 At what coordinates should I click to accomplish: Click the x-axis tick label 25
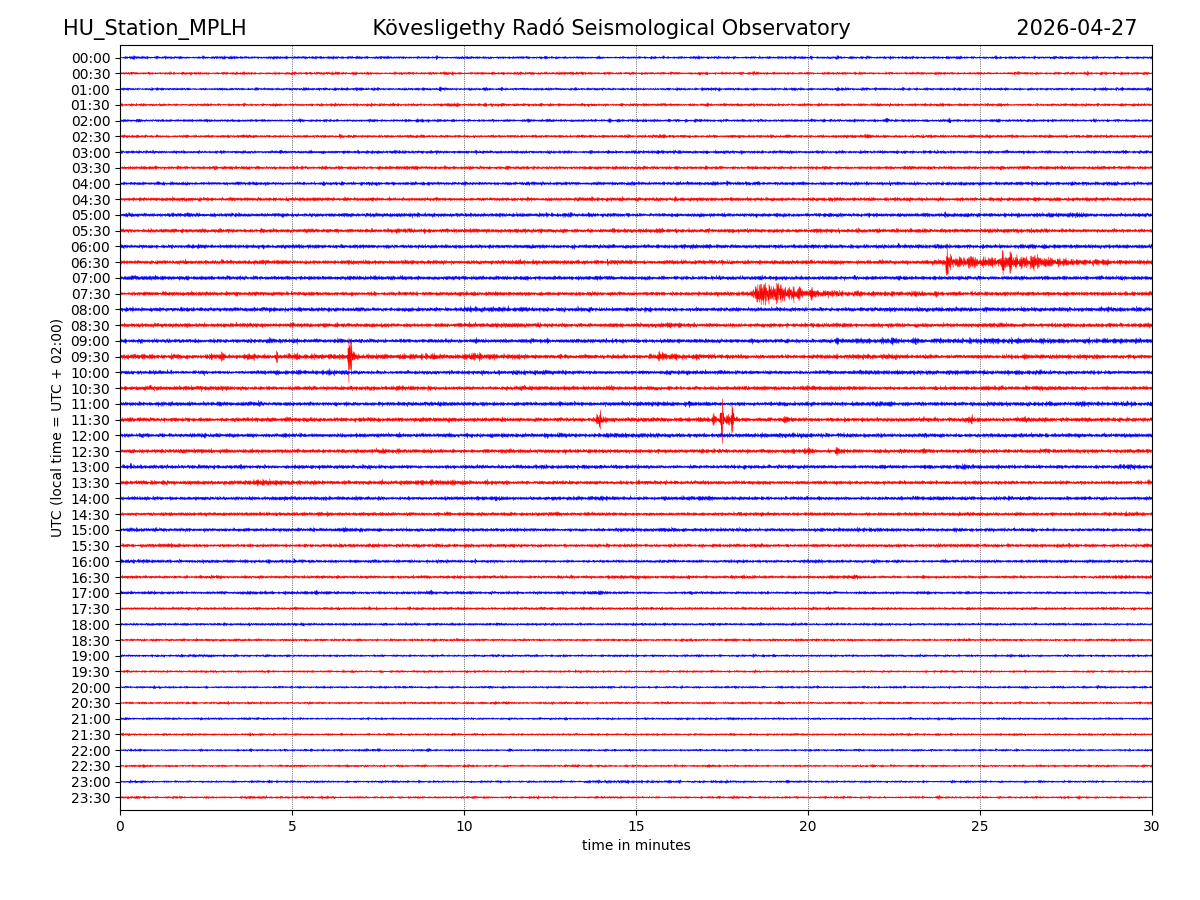[980, 827]
